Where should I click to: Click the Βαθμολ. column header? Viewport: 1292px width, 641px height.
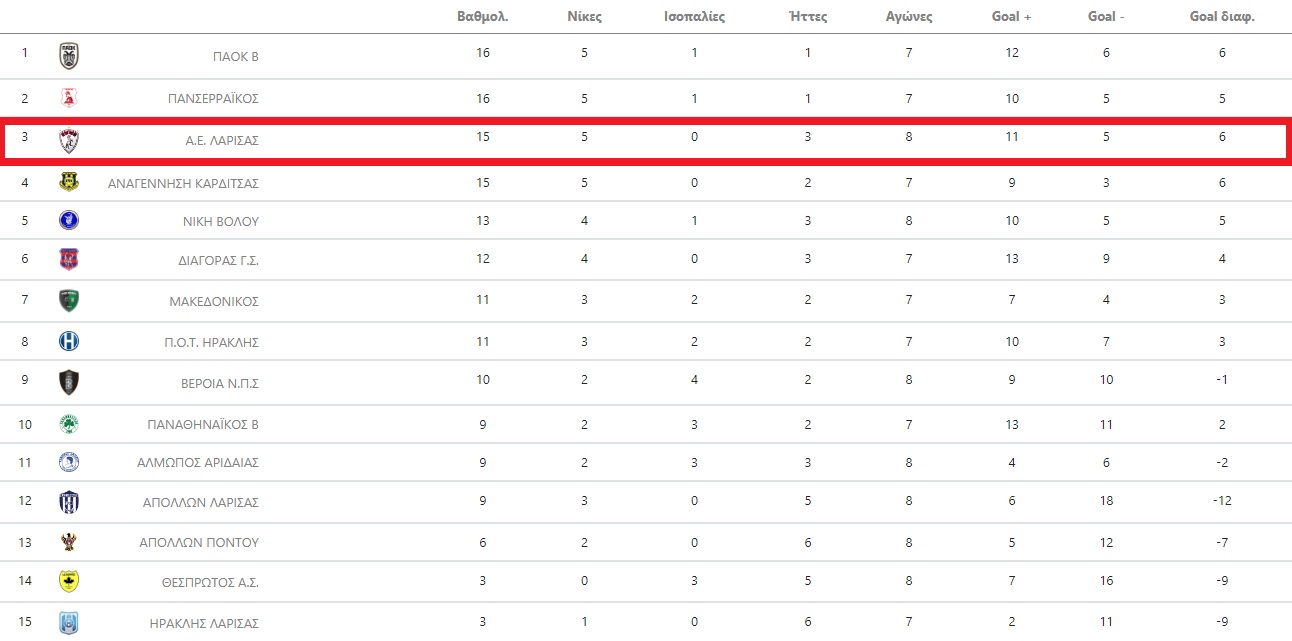pos(483,17)
